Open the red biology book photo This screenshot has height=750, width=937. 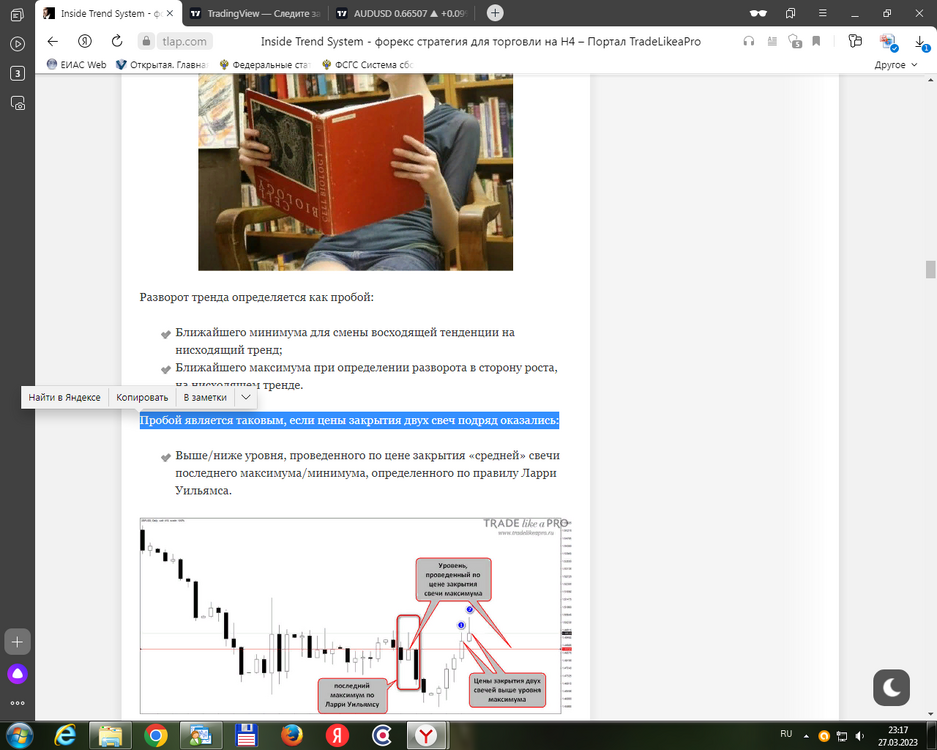pyautogui.click(x=356, y=172)
